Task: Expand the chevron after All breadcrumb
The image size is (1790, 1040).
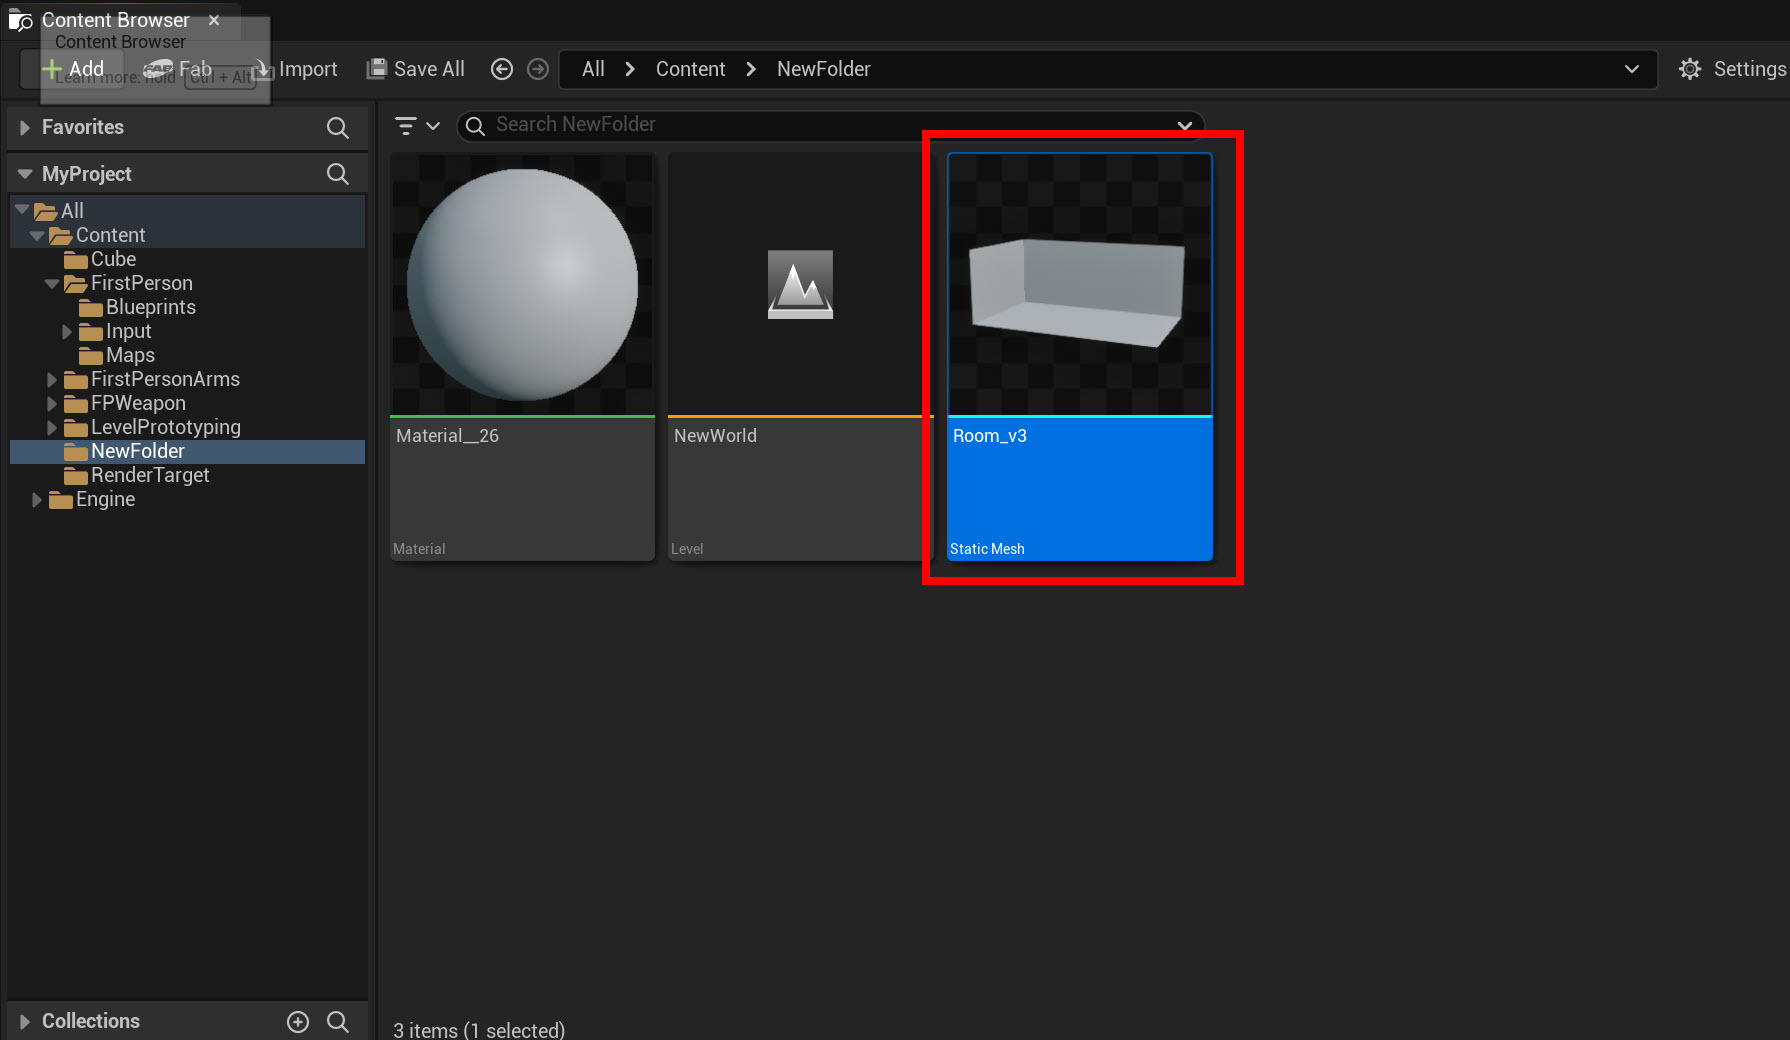Action: pos(630,69)
